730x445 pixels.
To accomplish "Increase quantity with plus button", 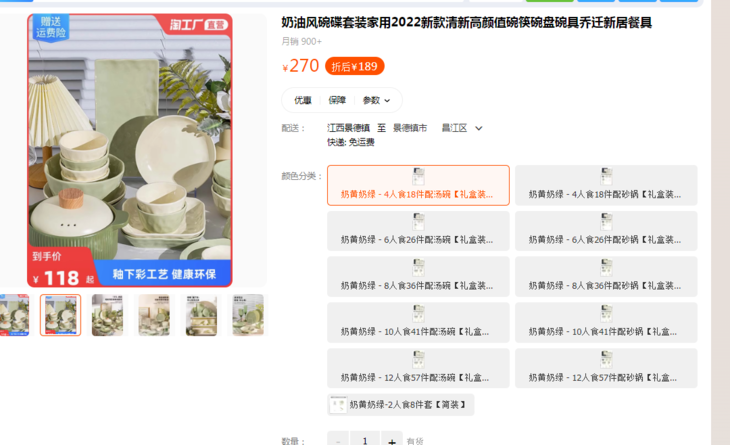I will click(392, 440).
